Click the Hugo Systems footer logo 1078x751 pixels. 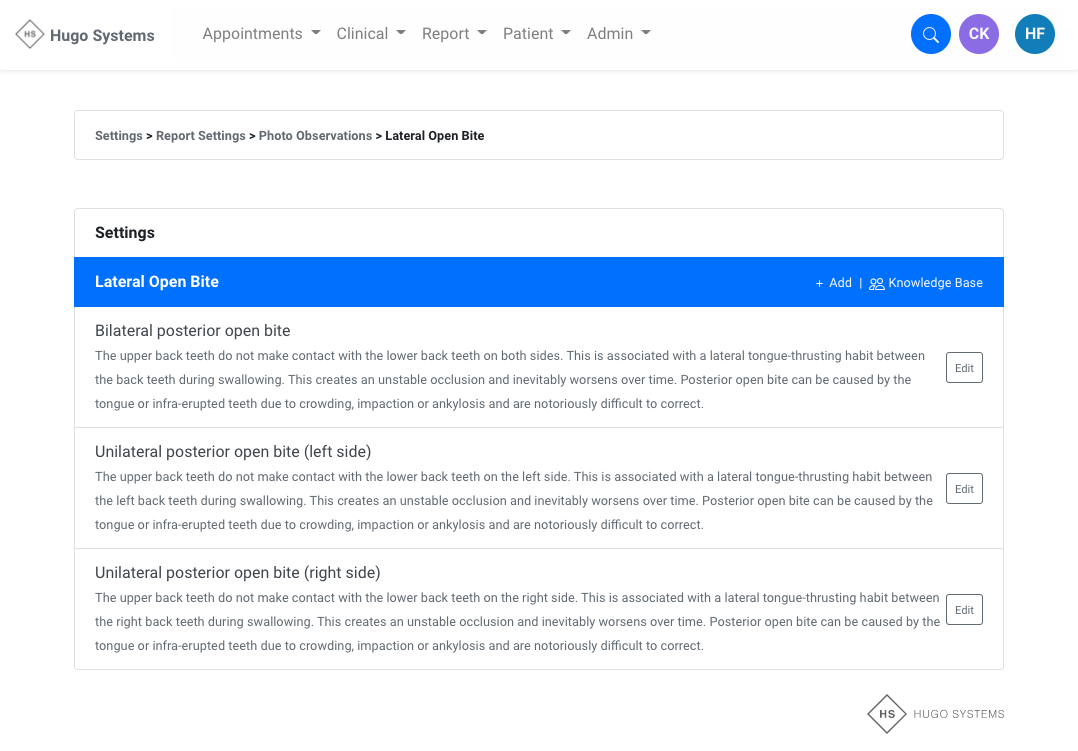point(935,714)
